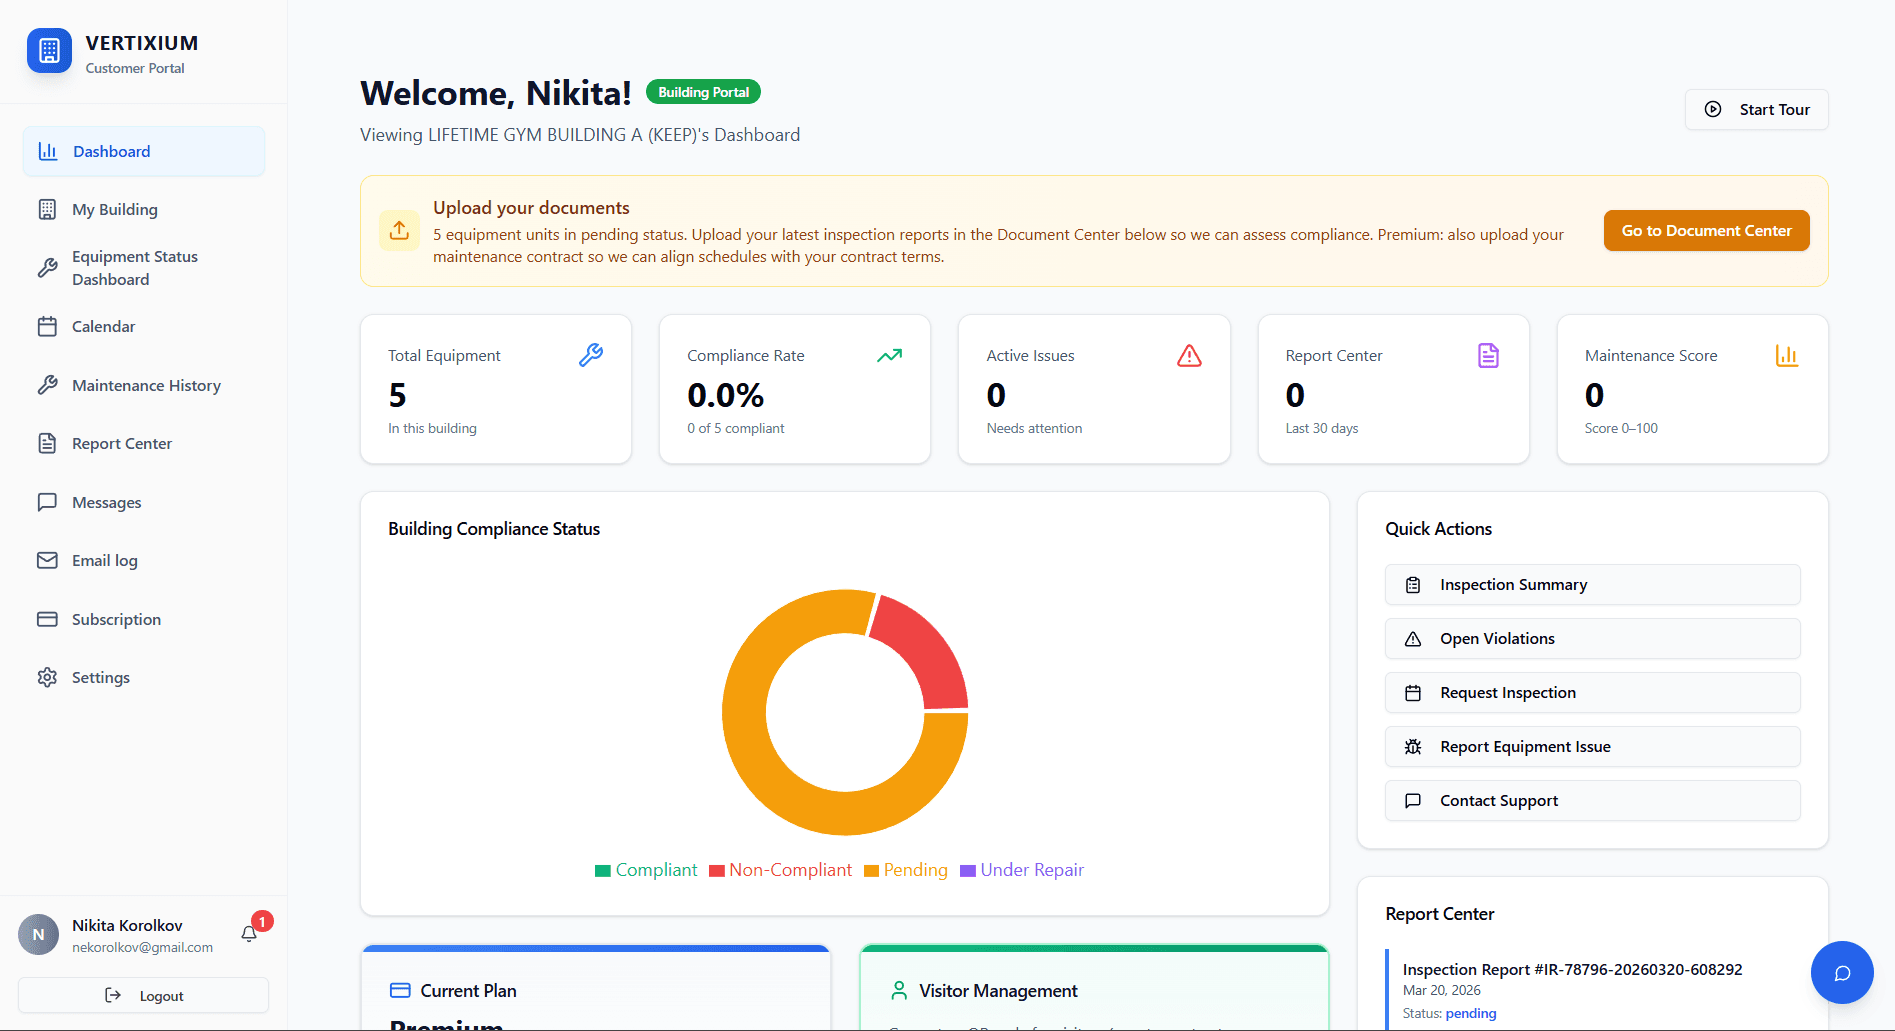1895x1031 pixels.
Task: Go to Equipment Status Dashboard
Action: coord(135,268)
